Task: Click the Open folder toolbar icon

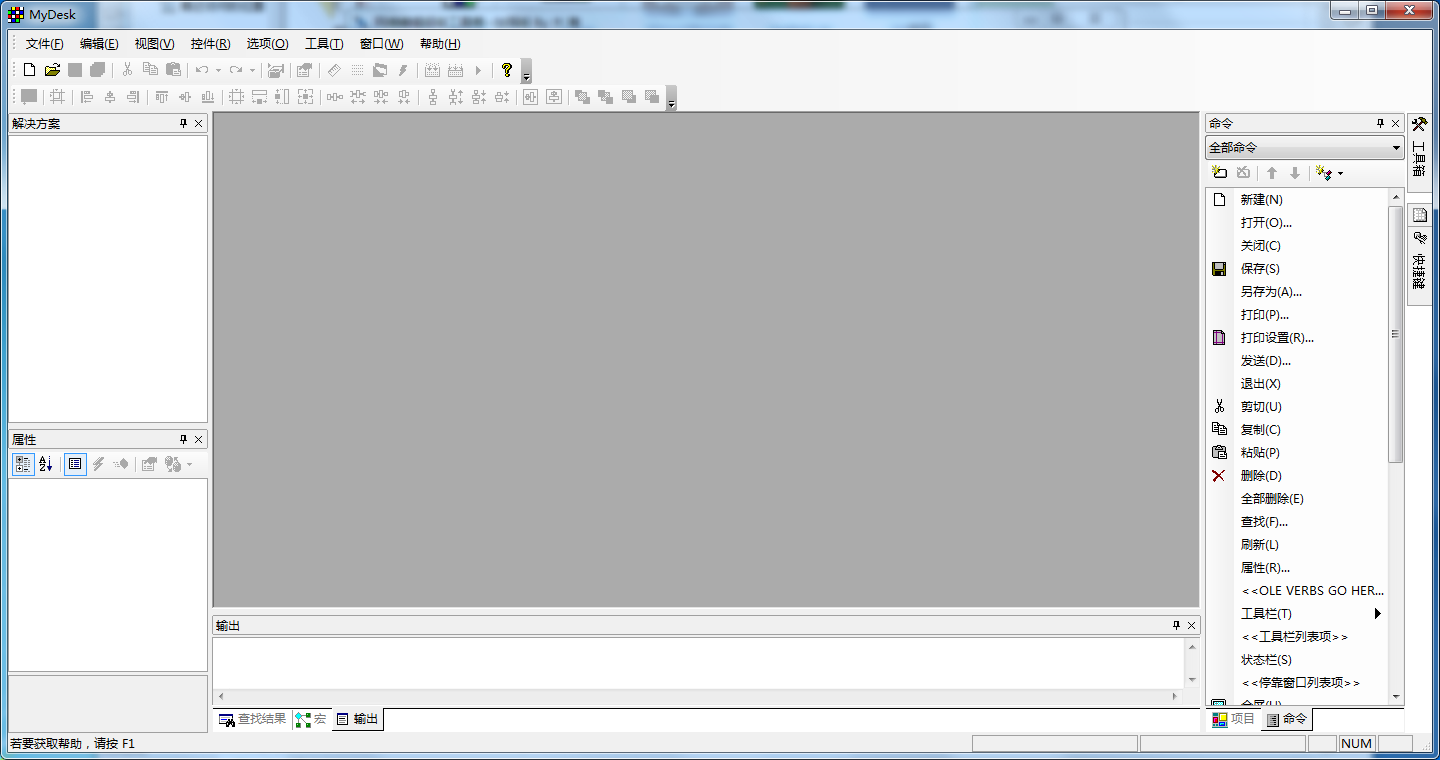Action: coord(52,70)
